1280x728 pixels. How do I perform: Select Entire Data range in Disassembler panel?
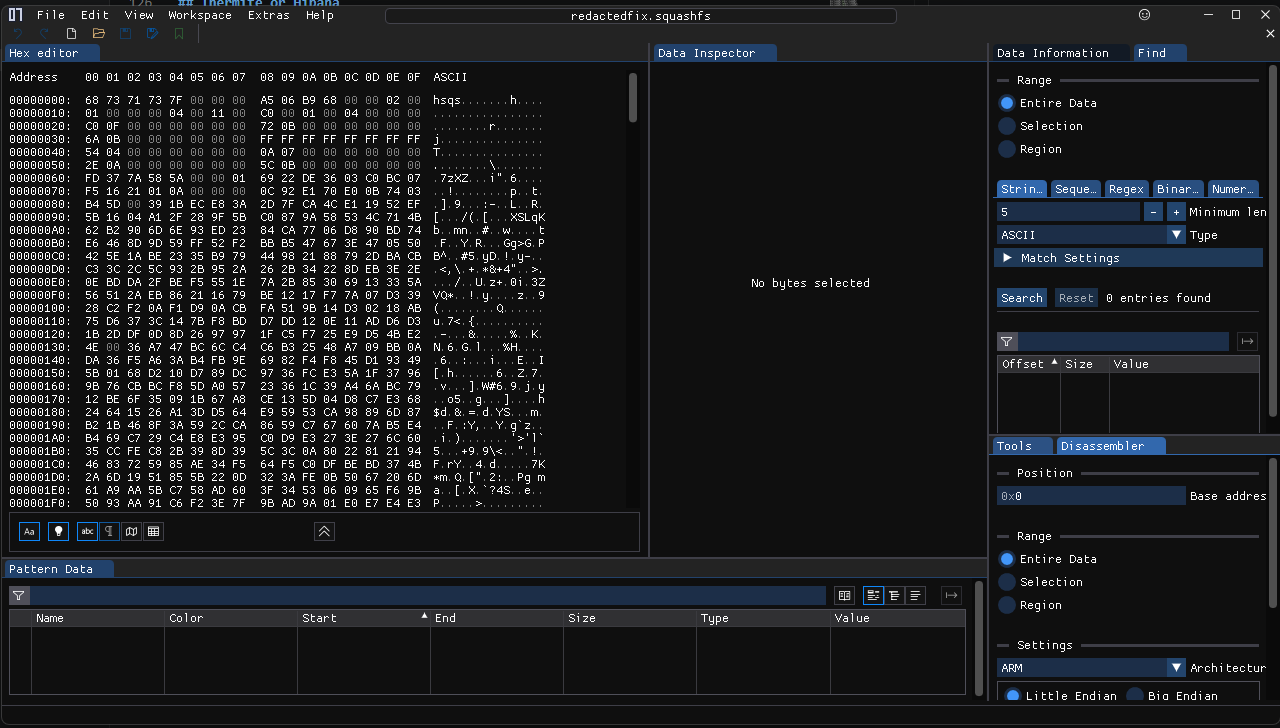[1047, 559]
